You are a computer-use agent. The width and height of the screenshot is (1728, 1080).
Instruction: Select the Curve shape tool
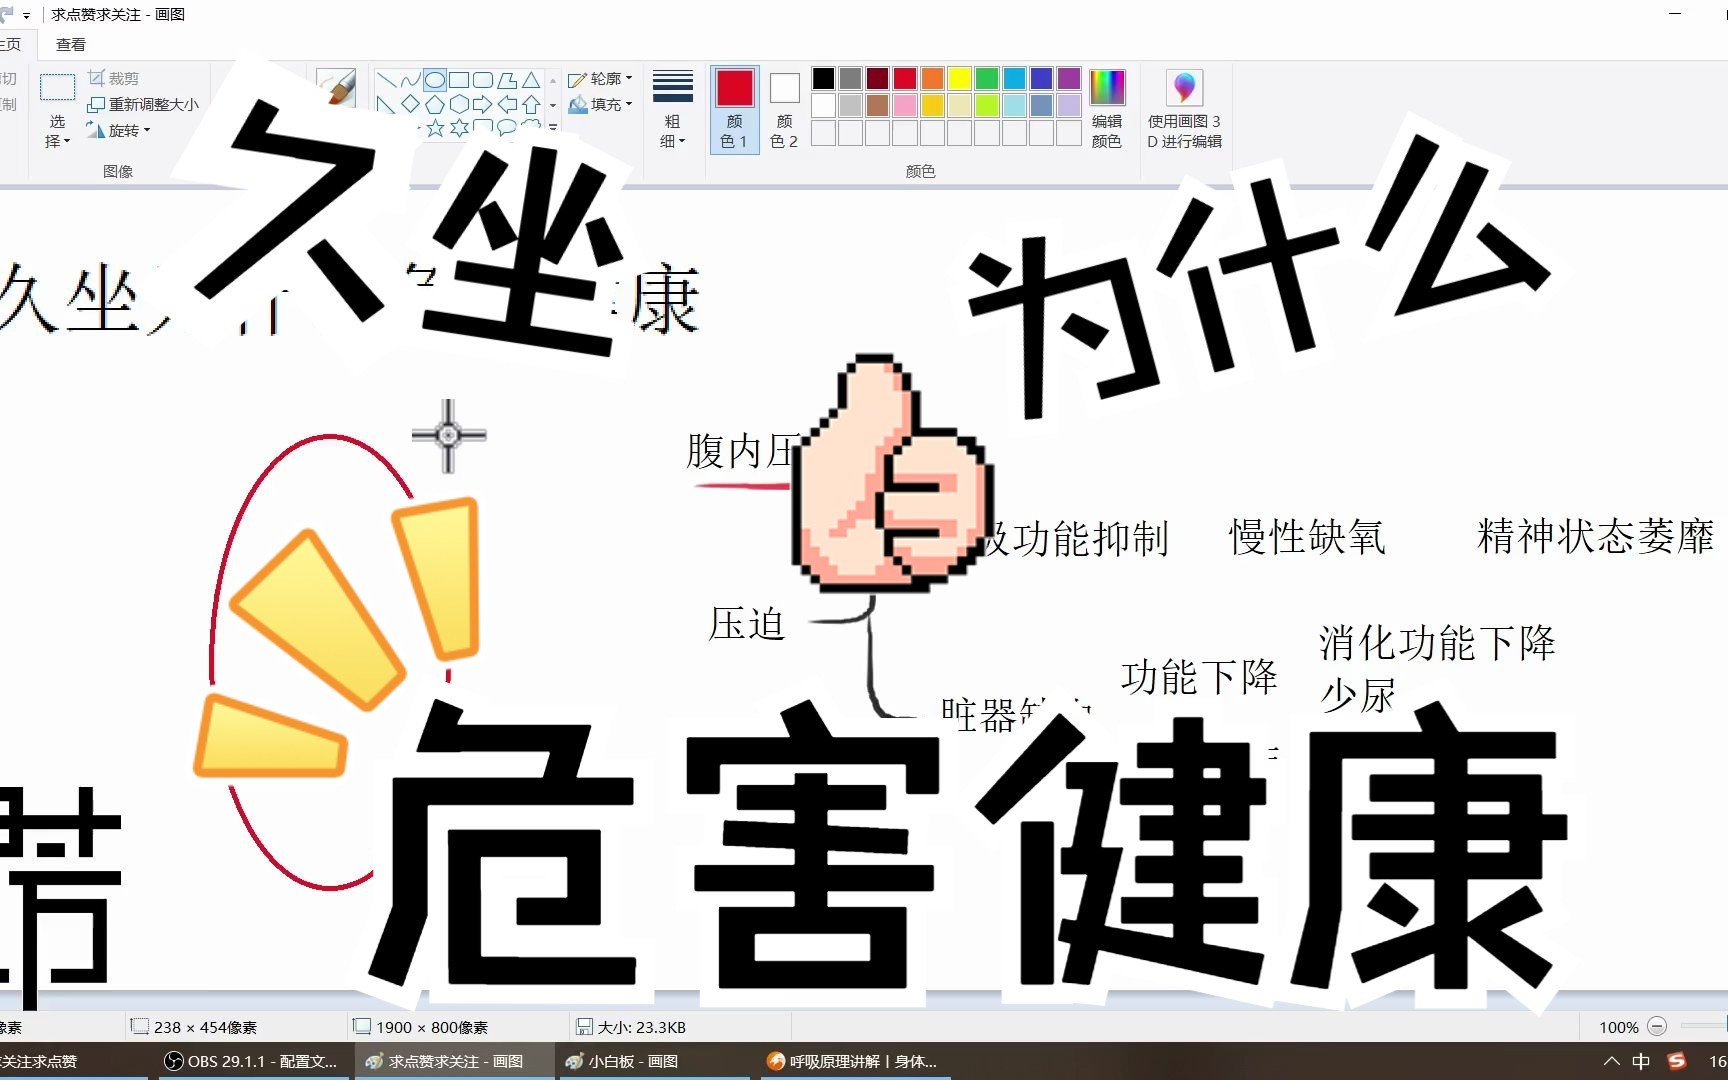tap(410, 80)
